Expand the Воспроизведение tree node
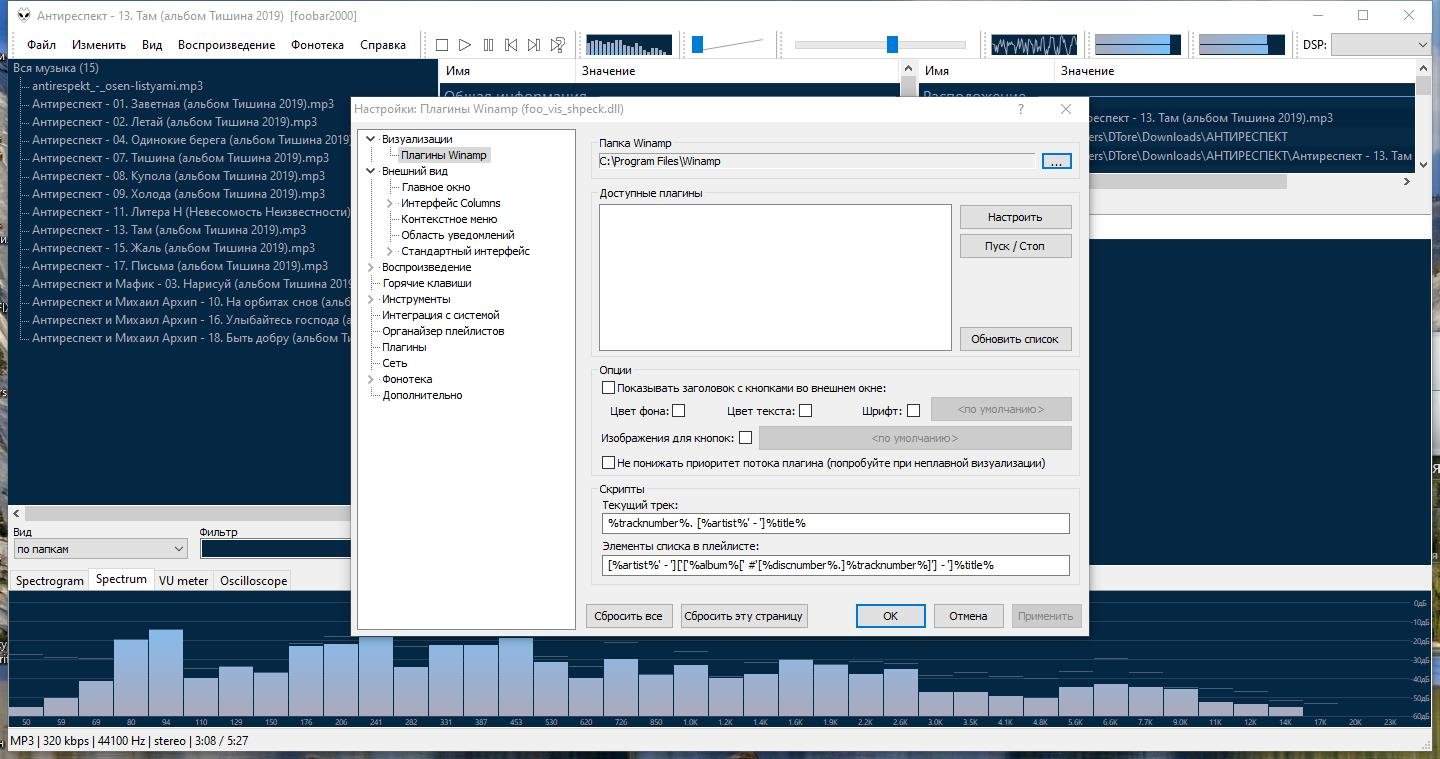Image resolution: width=1440 pixels, height=759 pixels. [x=371, y=267]
